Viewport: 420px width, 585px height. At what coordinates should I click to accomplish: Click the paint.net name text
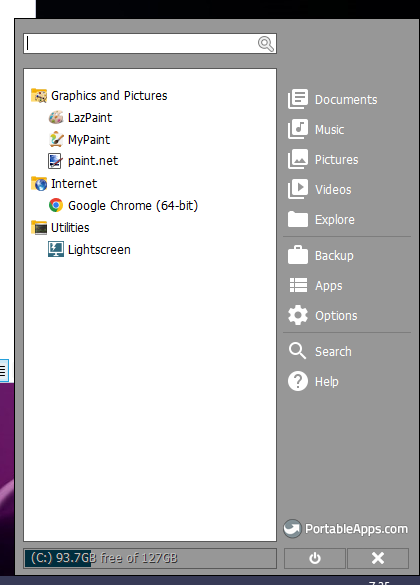tap(93, 161)
